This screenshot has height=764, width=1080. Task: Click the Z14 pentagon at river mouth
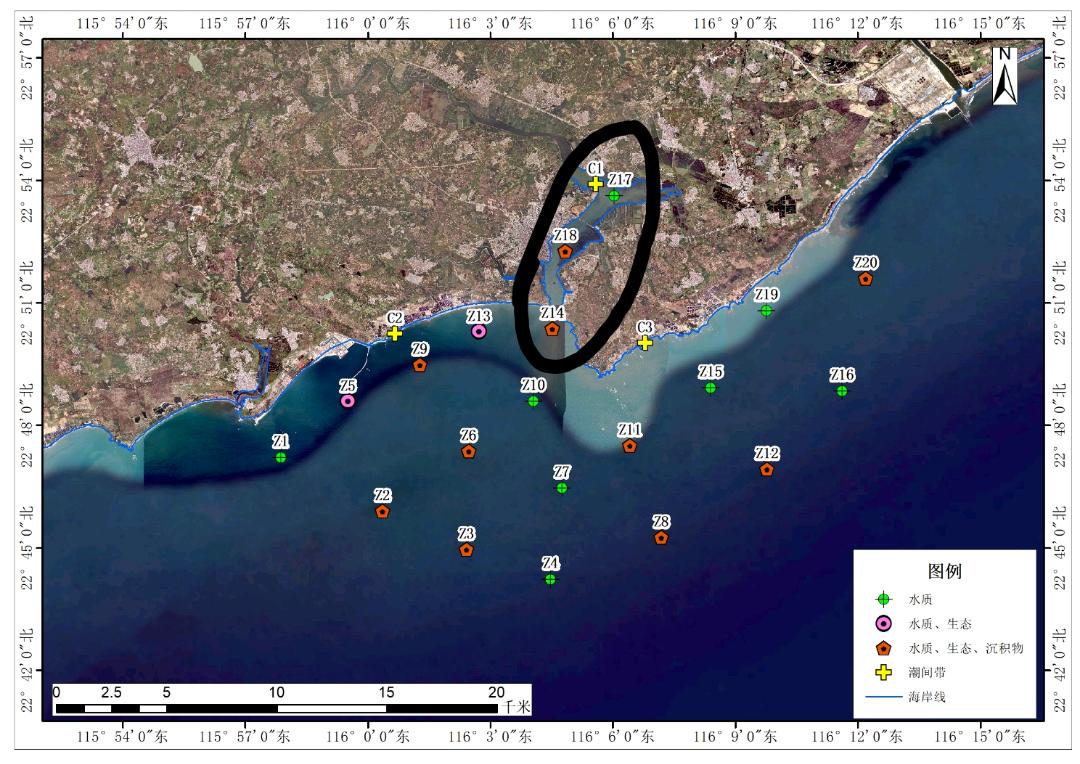552,329
